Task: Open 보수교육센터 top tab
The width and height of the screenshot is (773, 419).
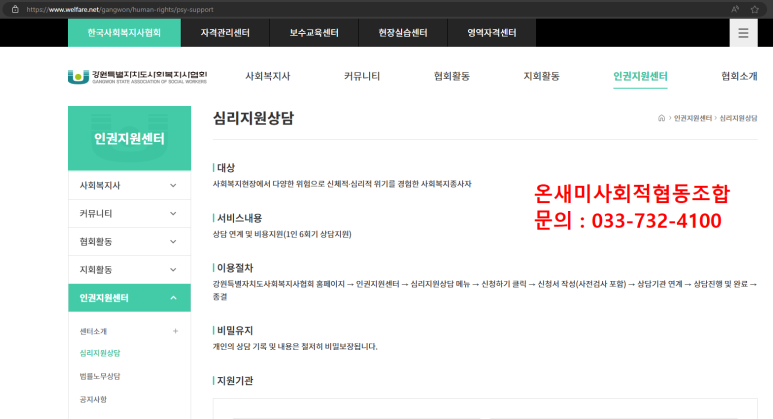Action: 314,33
